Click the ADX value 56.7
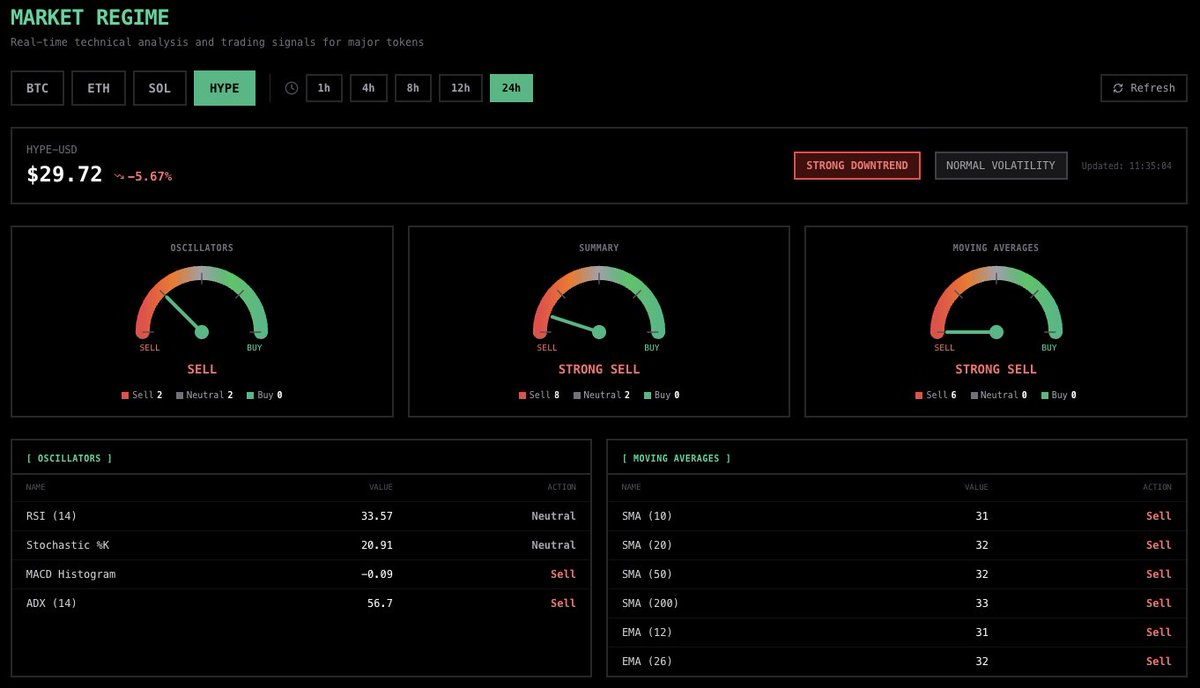 (380, 603)
